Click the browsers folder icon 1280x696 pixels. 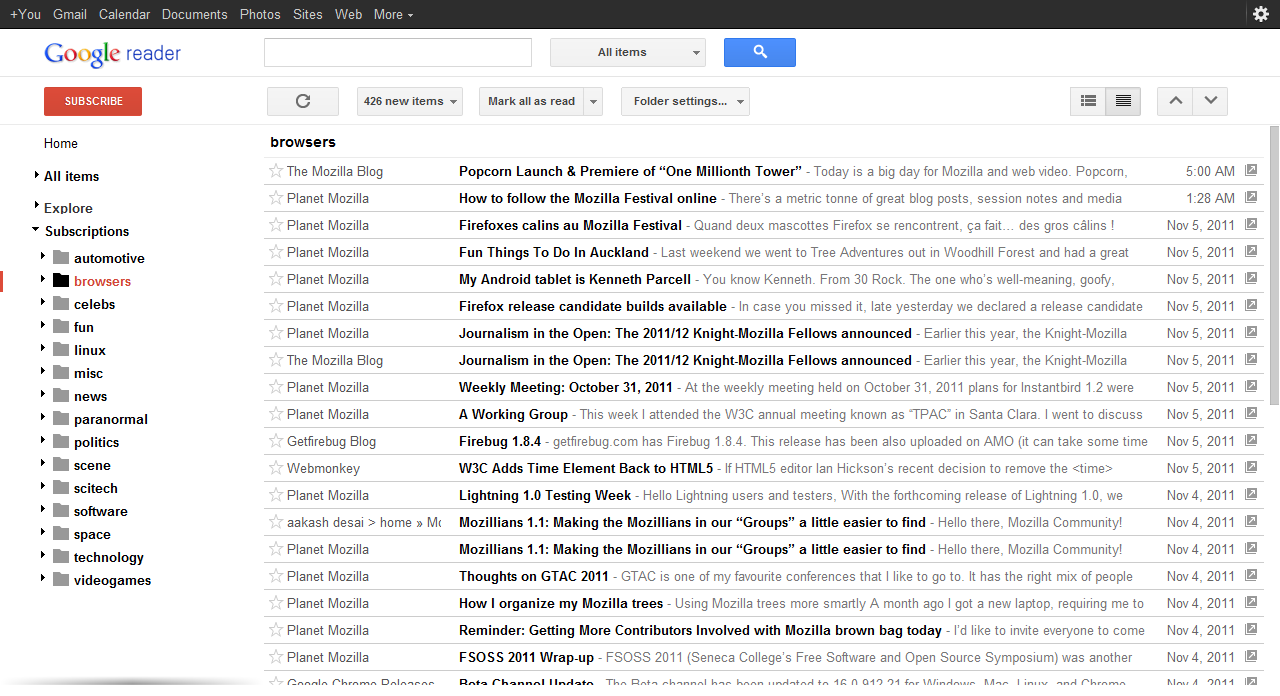point(61,281)
